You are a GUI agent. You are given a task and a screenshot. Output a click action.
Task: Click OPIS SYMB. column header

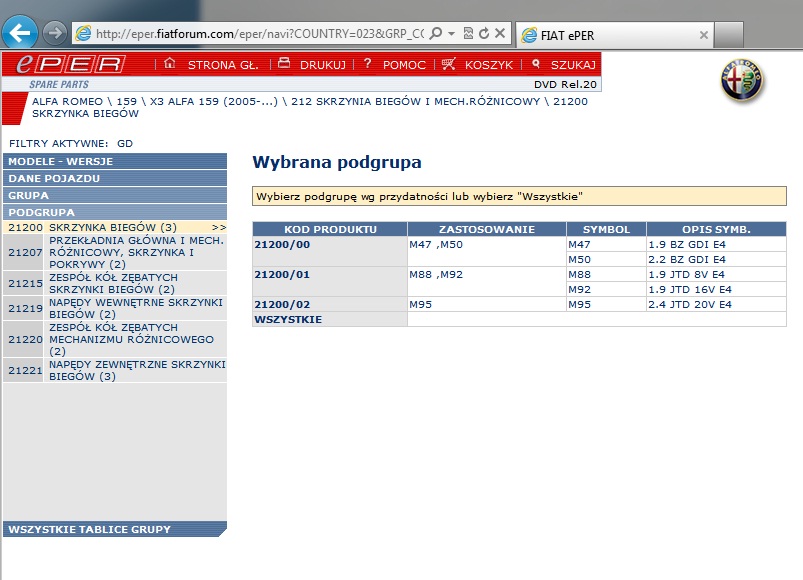[x=716, y=229]
